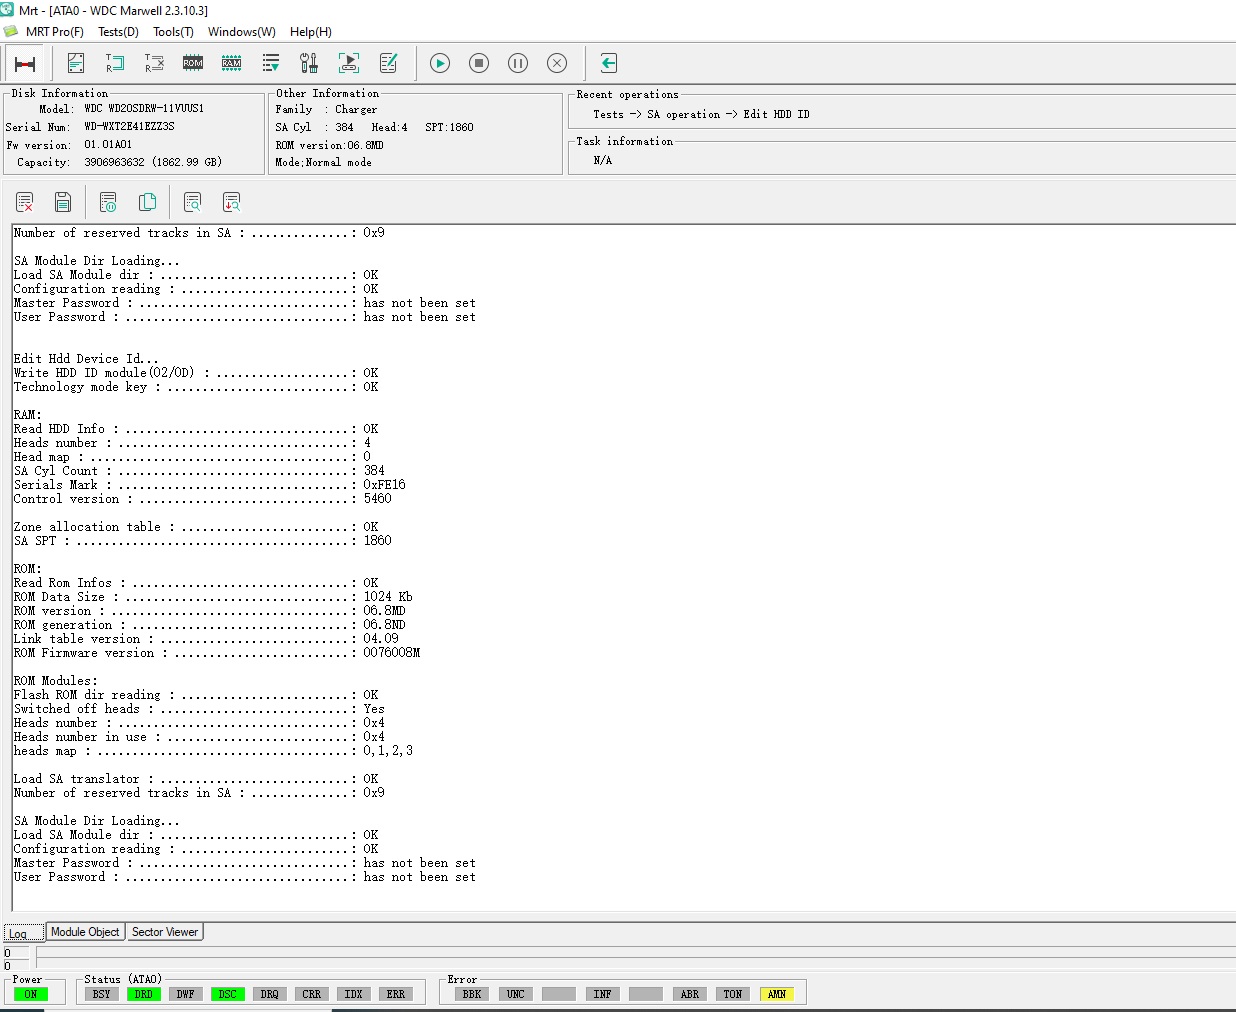Save the log with the floppy disk icon
Screen dimensions: 1236x1012
coord(63,203)
